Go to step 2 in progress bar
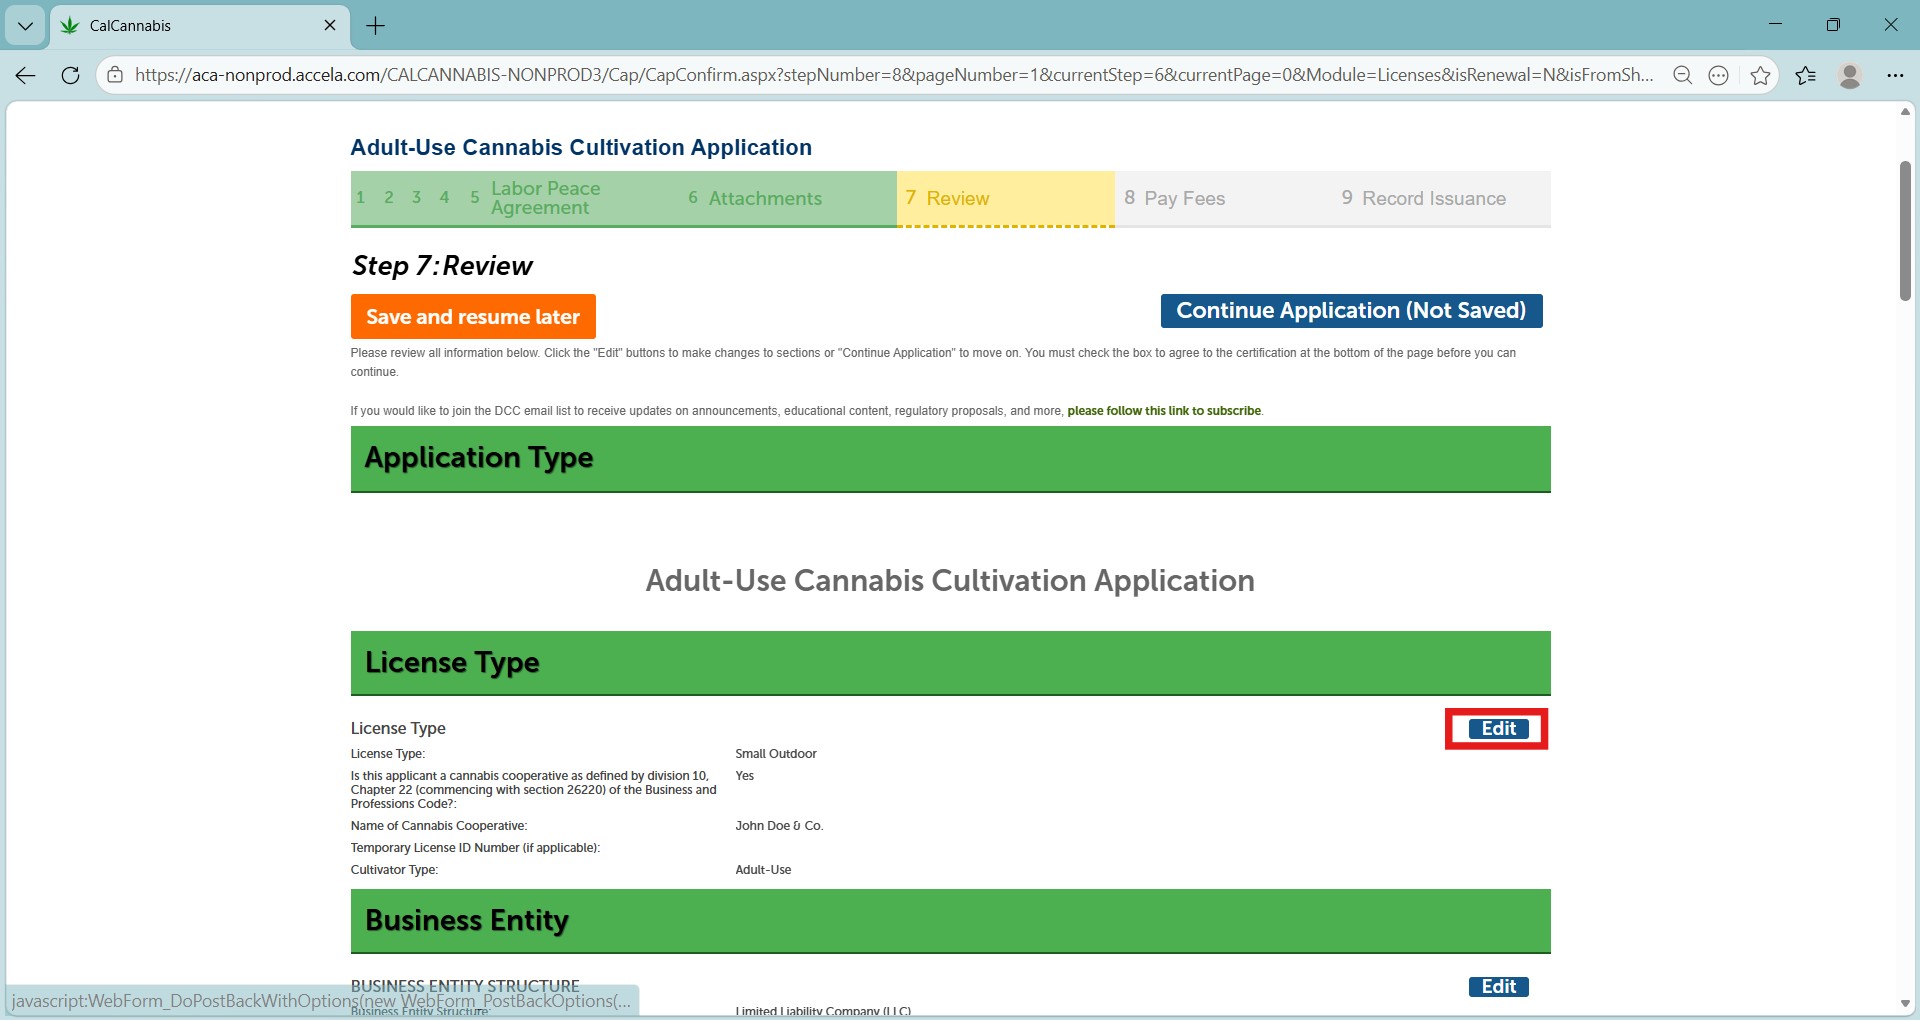The width and height of the screenshot is (1920, 1020). tap(389, 197)
